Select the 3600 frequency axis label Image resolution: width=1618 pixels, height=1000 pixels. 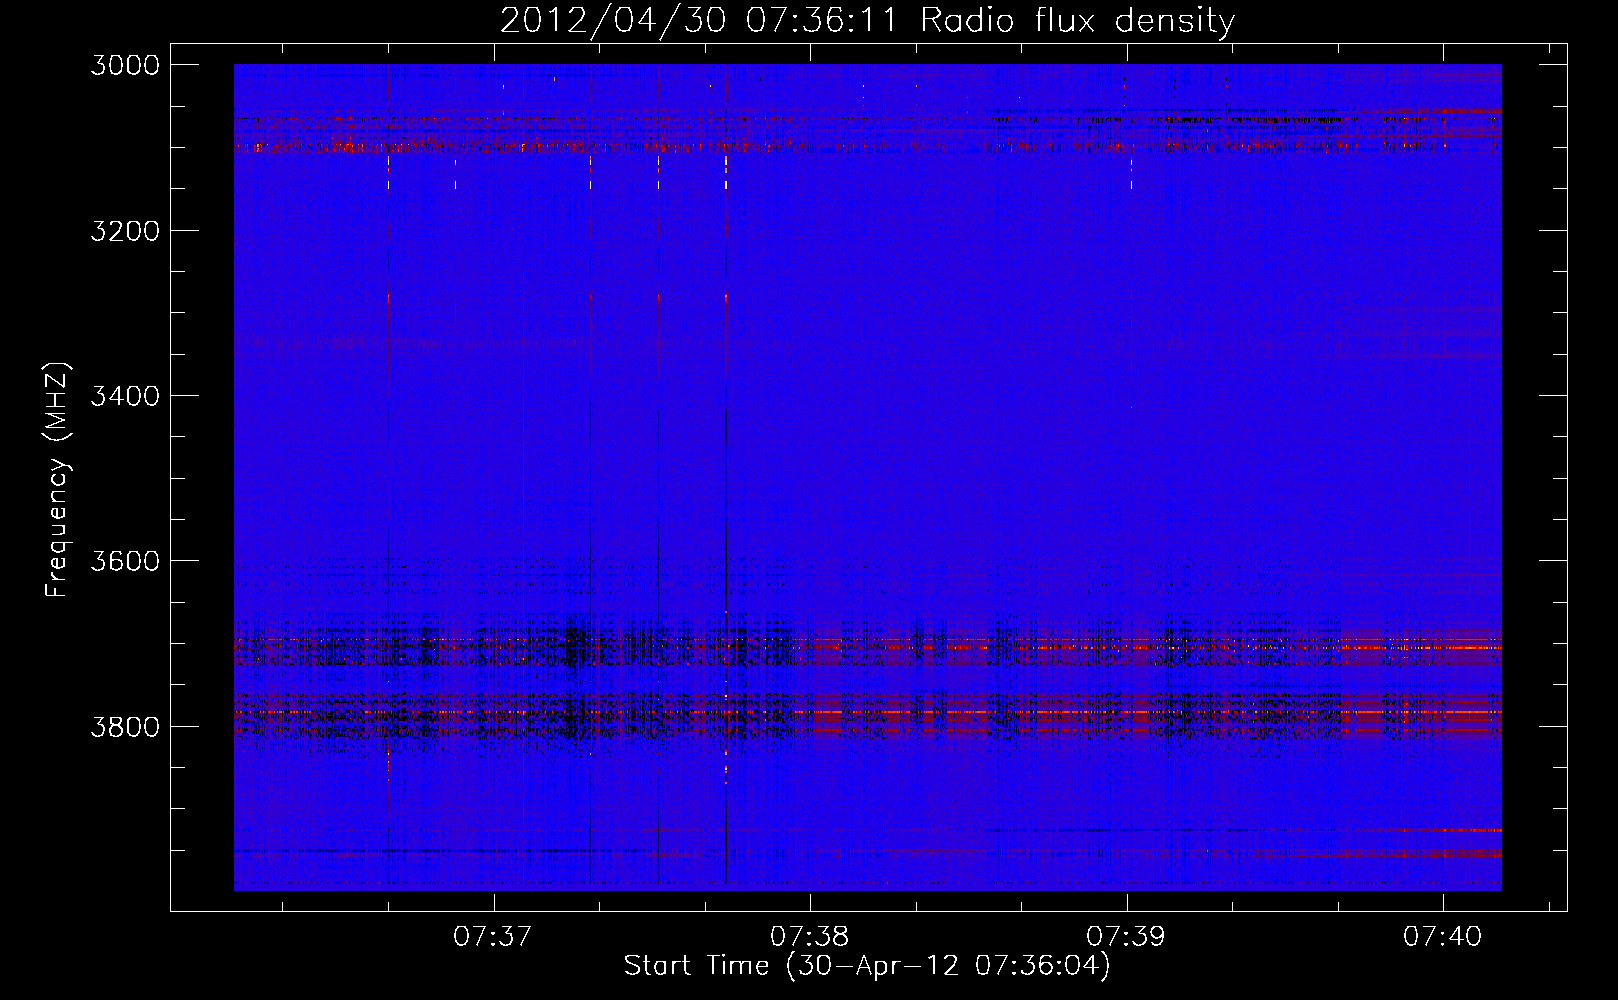click(125, 561)
